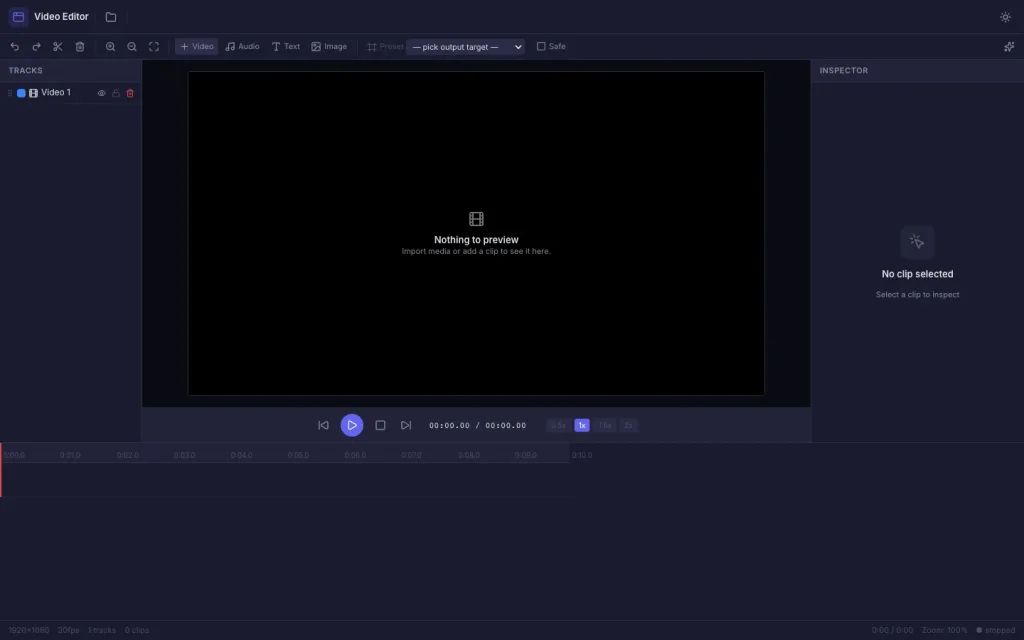Set playback speed to 1.5x
The image size is (1024, 640).
coord(605,425)
